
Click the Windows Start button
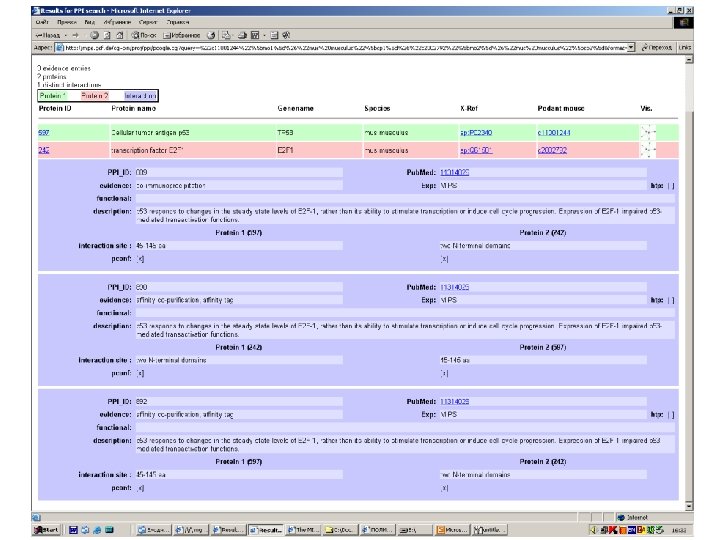click(48, 529)
